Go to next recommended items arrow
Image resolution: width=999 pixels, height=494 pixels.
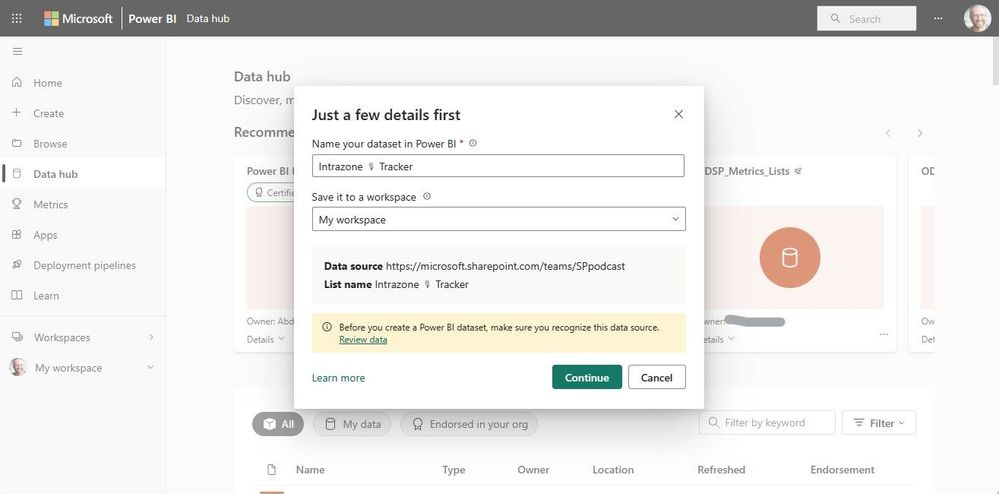point(920,133)
